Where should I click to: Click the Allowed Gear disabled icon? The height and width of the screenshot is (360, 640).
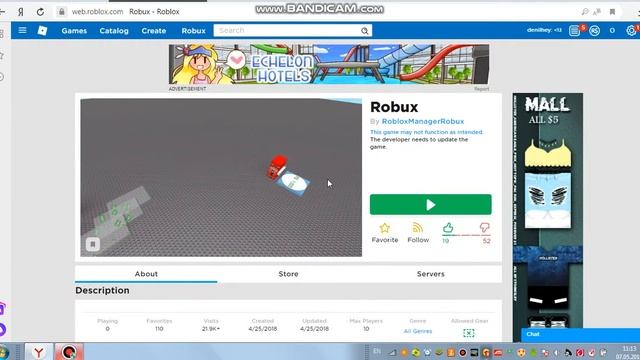pos(469,333)
